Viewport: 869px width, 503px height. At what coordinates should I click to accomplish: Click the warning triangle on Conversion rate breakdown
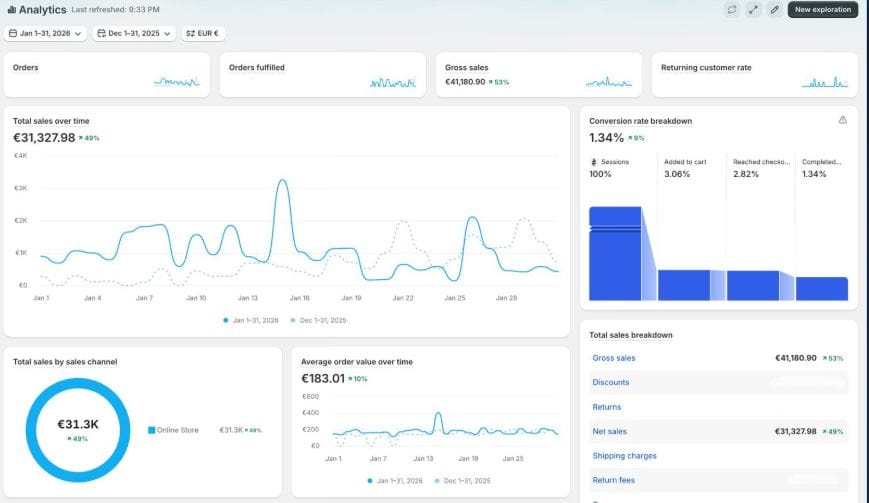842,120
